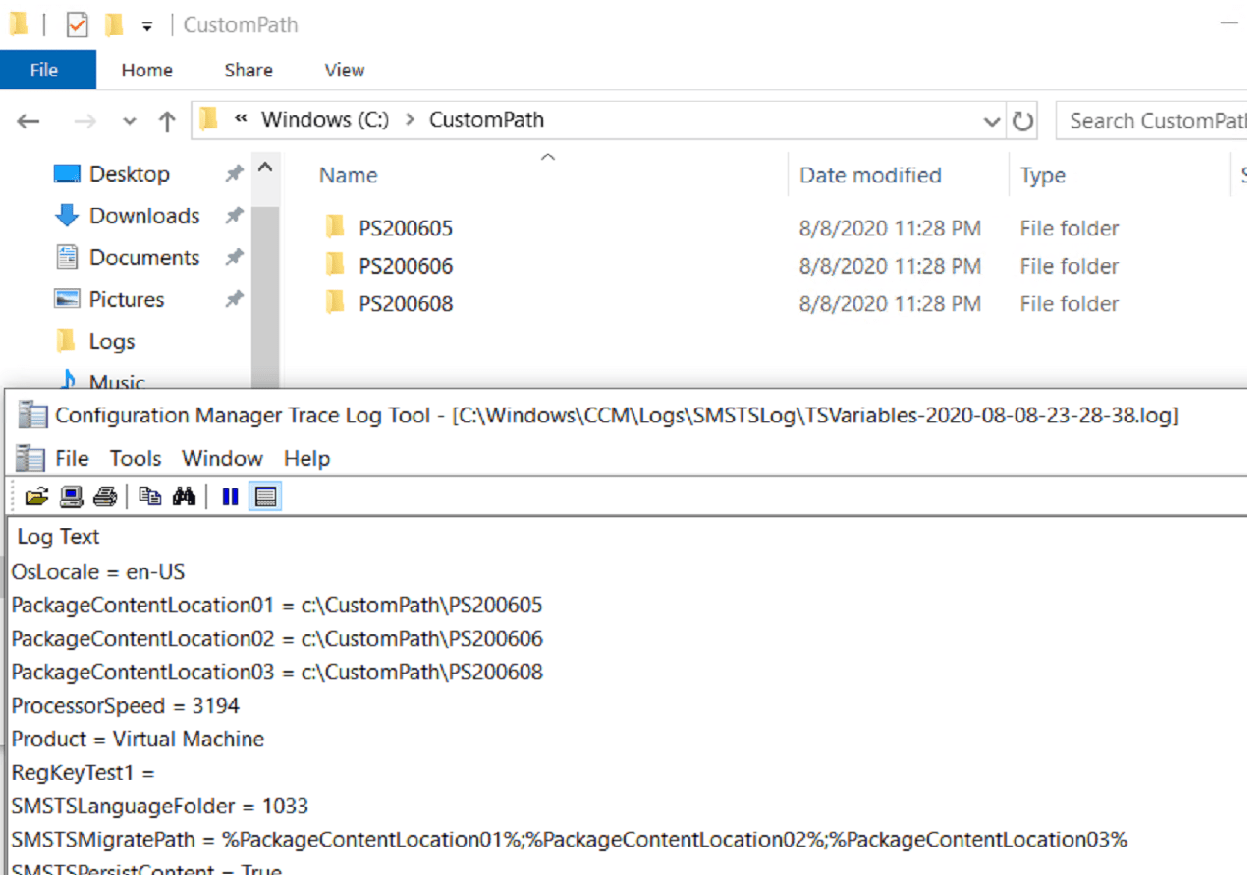Viewport: 1247px width, 875px height.
Task: Click the refresh icon in the address bar
Action: click(x=1022, y=120)
